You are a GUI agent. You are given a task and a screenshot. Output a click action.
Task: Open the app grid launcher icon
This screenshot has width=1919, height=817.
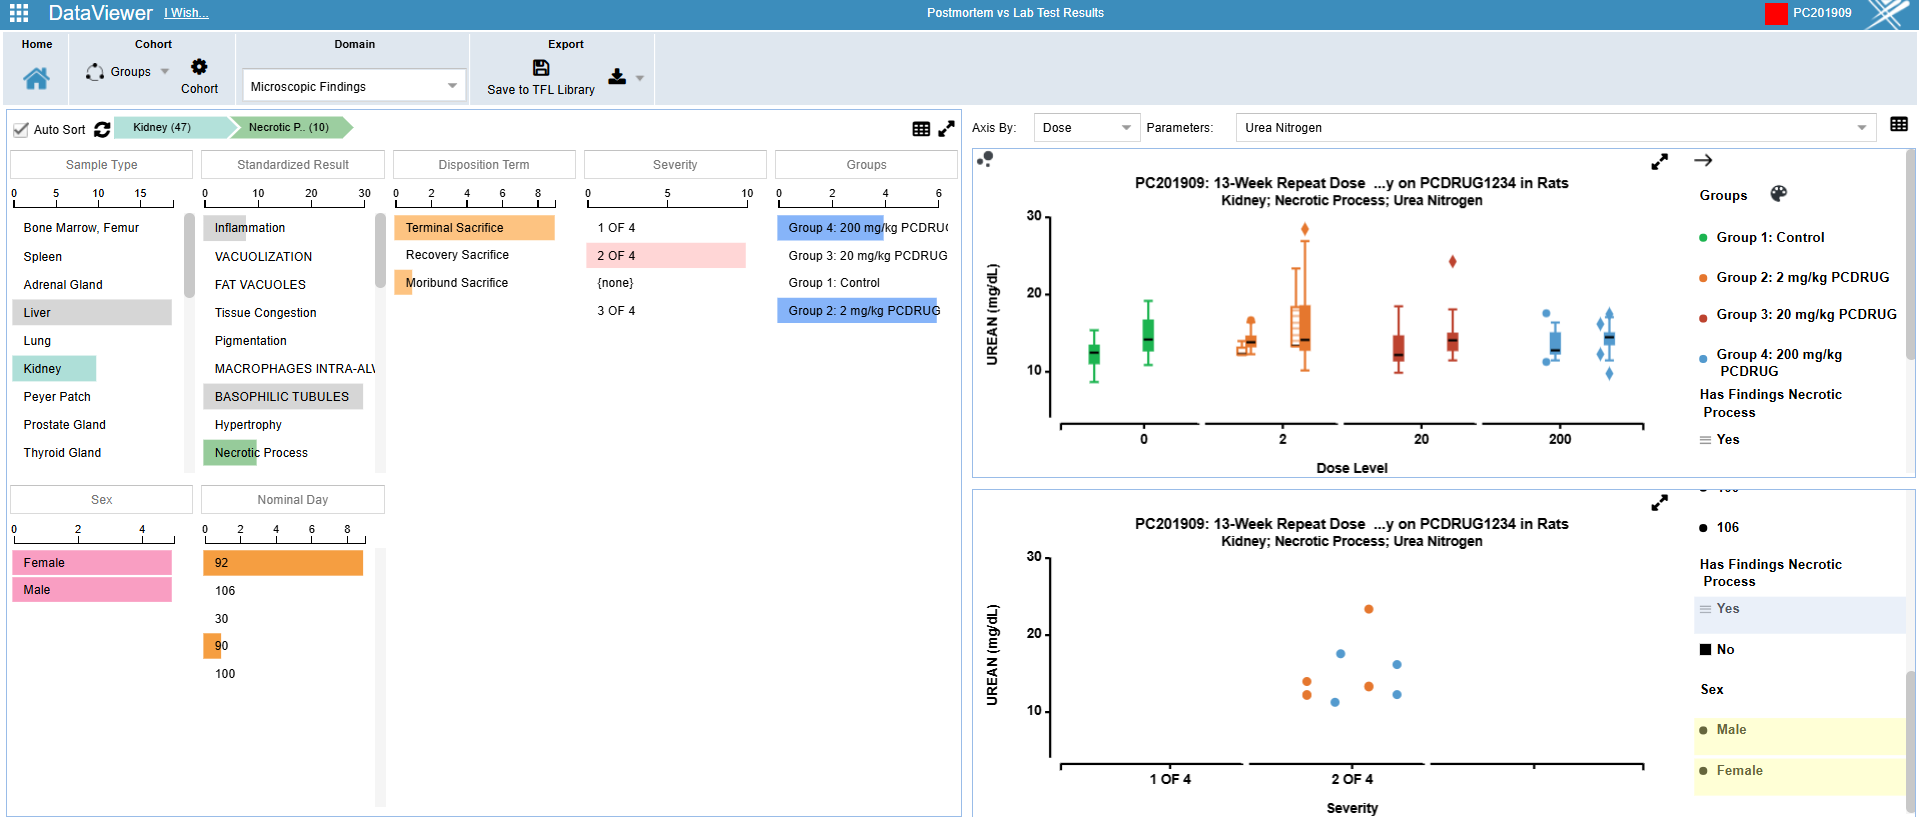[x=19, y=13]
